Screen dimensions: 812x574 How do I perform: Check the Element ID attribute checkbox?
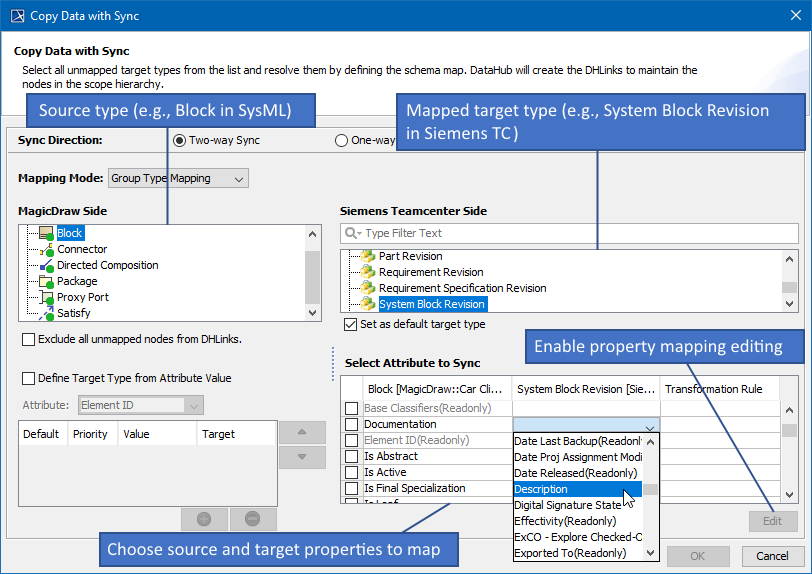tap(352, 440)
